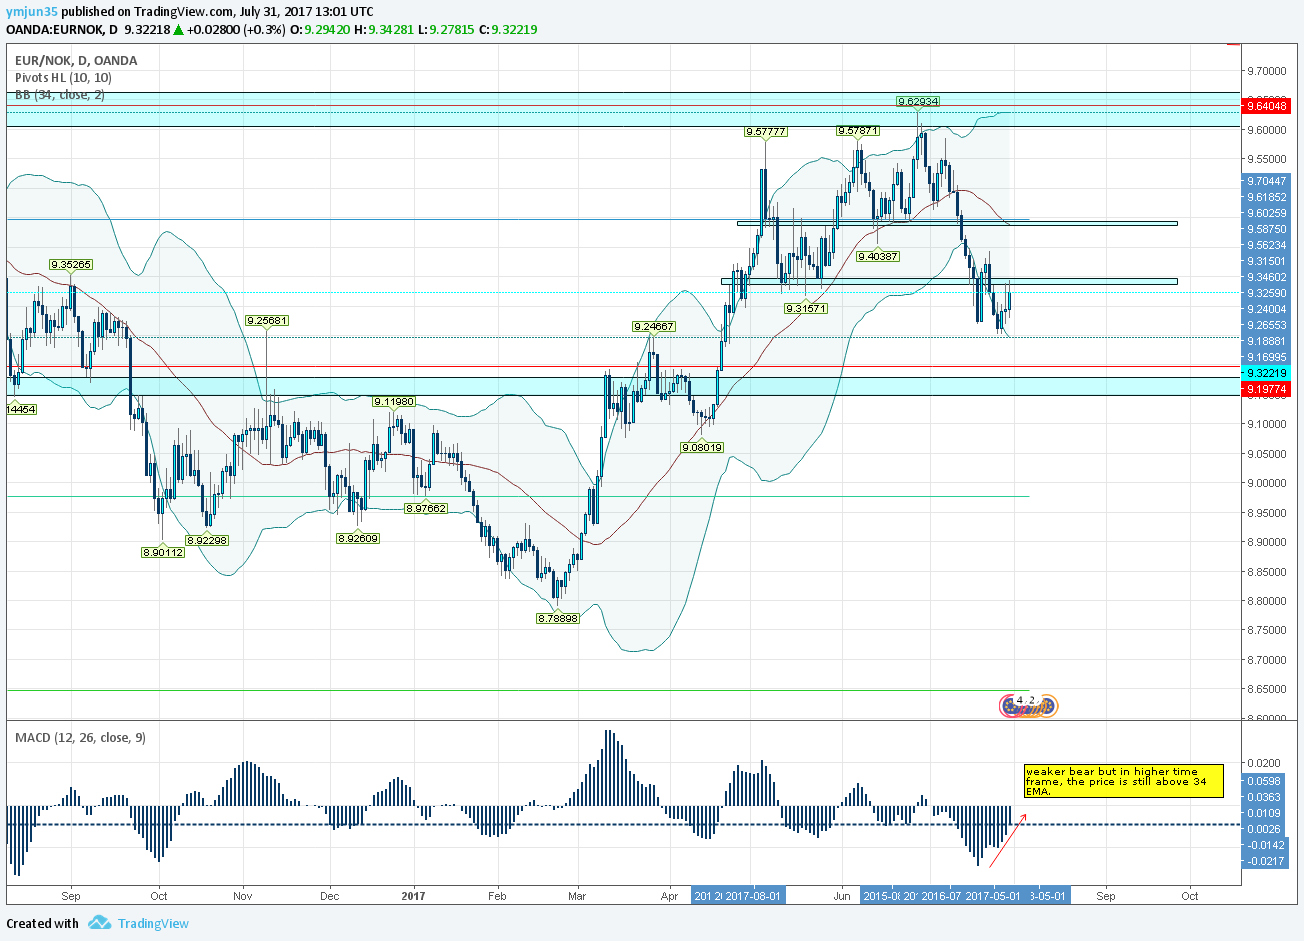This screenshot has height=941, width=1304.
Task: Select the 8.92609 pivot low label
Action: [x=358, y=538]
